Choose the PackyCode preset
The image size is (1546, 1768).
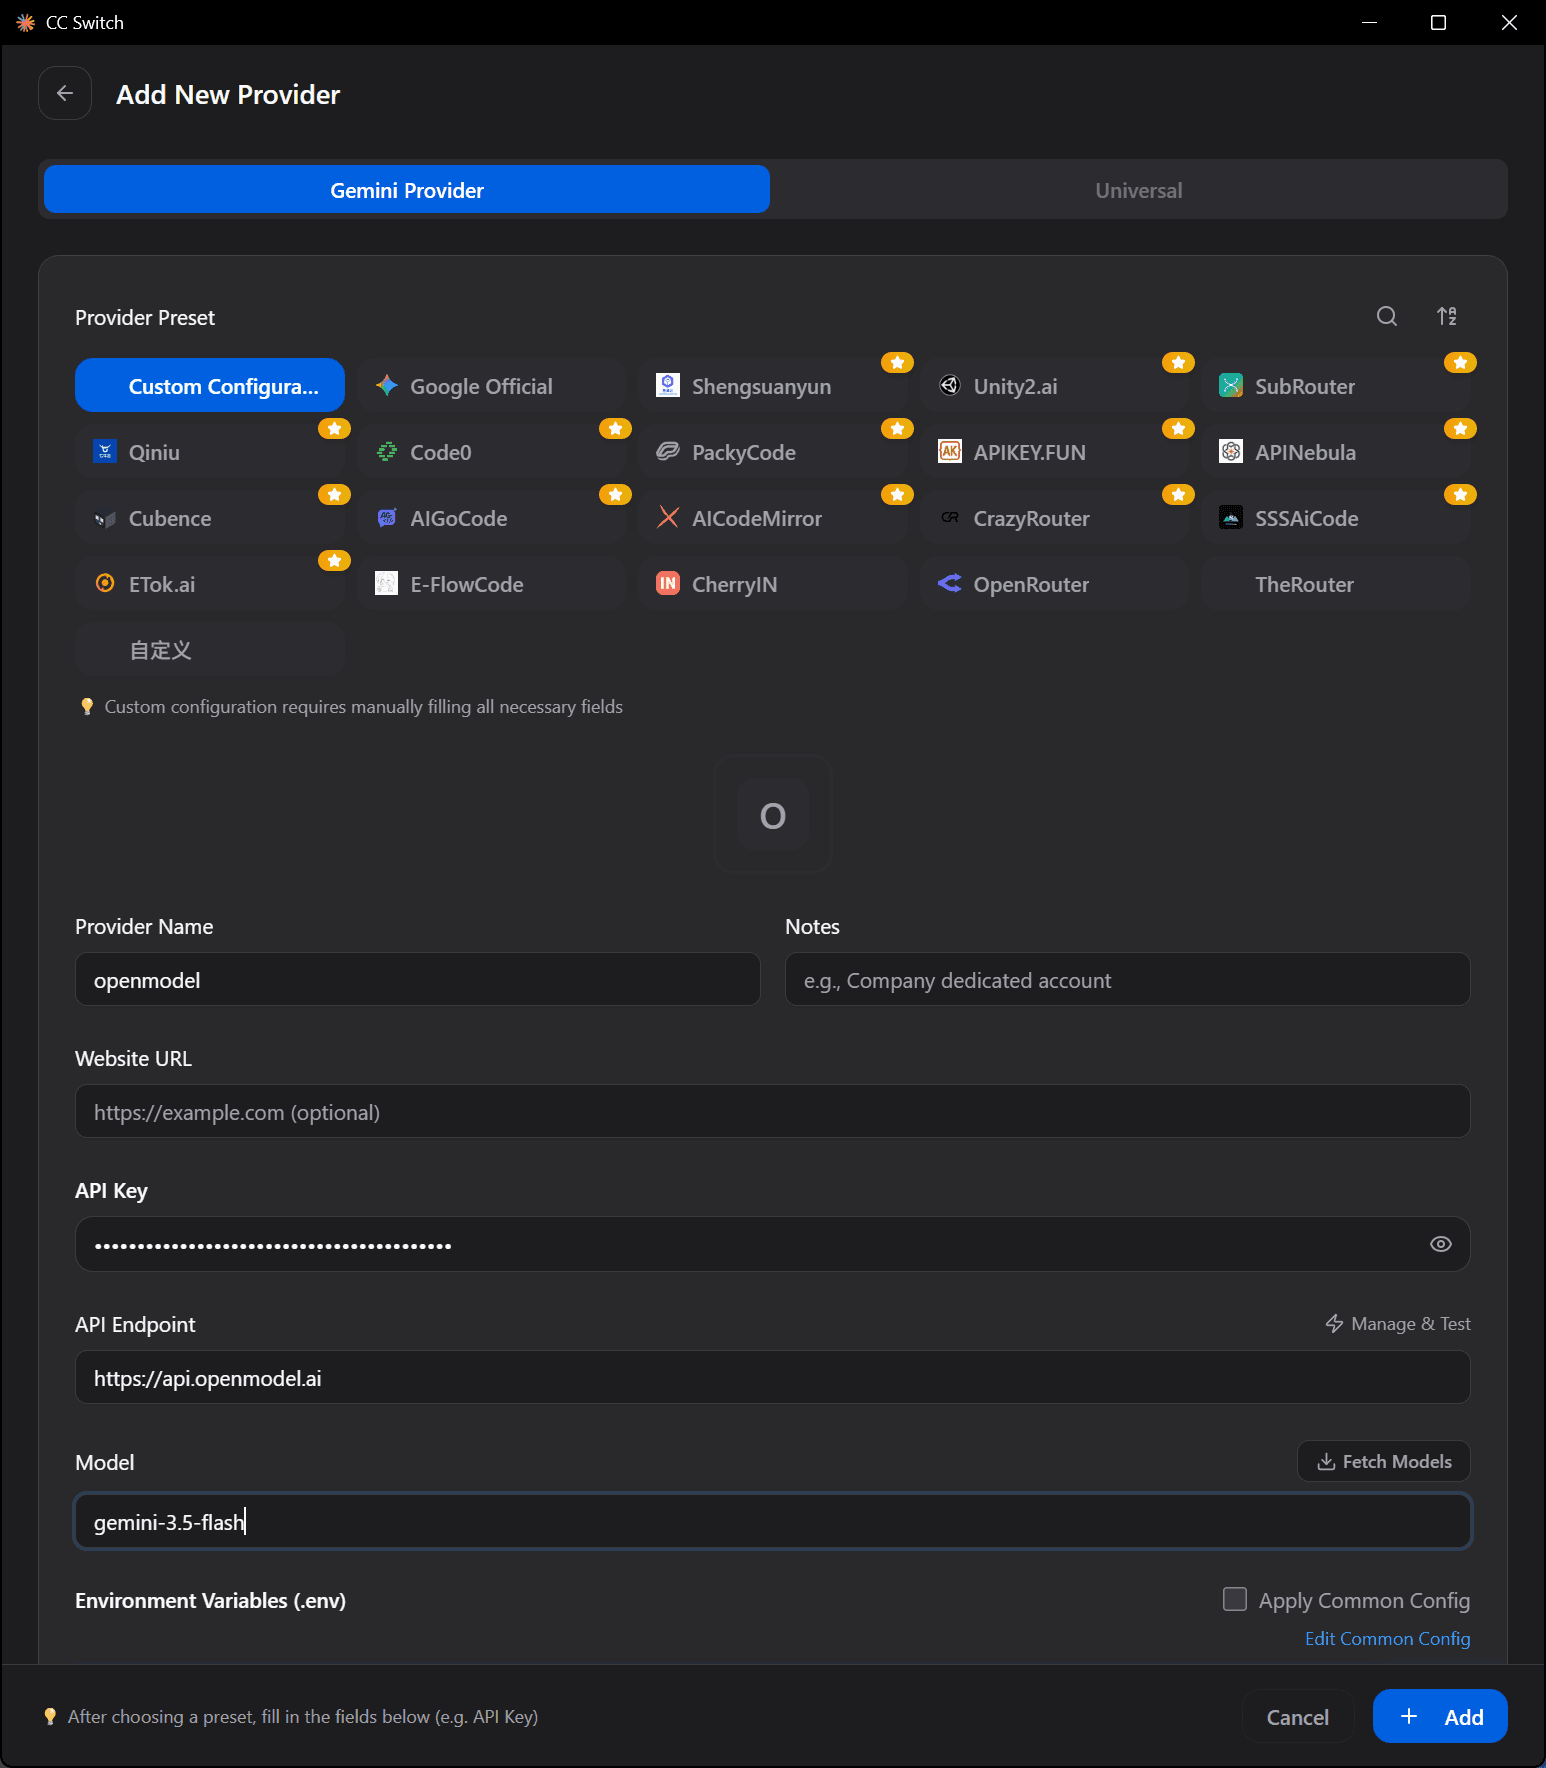click(773, 451)
